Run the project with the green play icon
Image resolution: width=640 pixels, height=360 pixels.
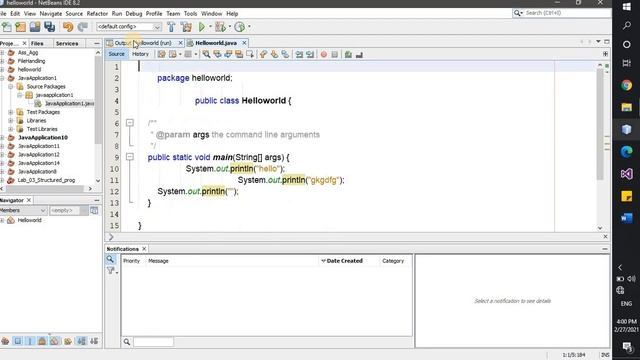tap(202, 27)
